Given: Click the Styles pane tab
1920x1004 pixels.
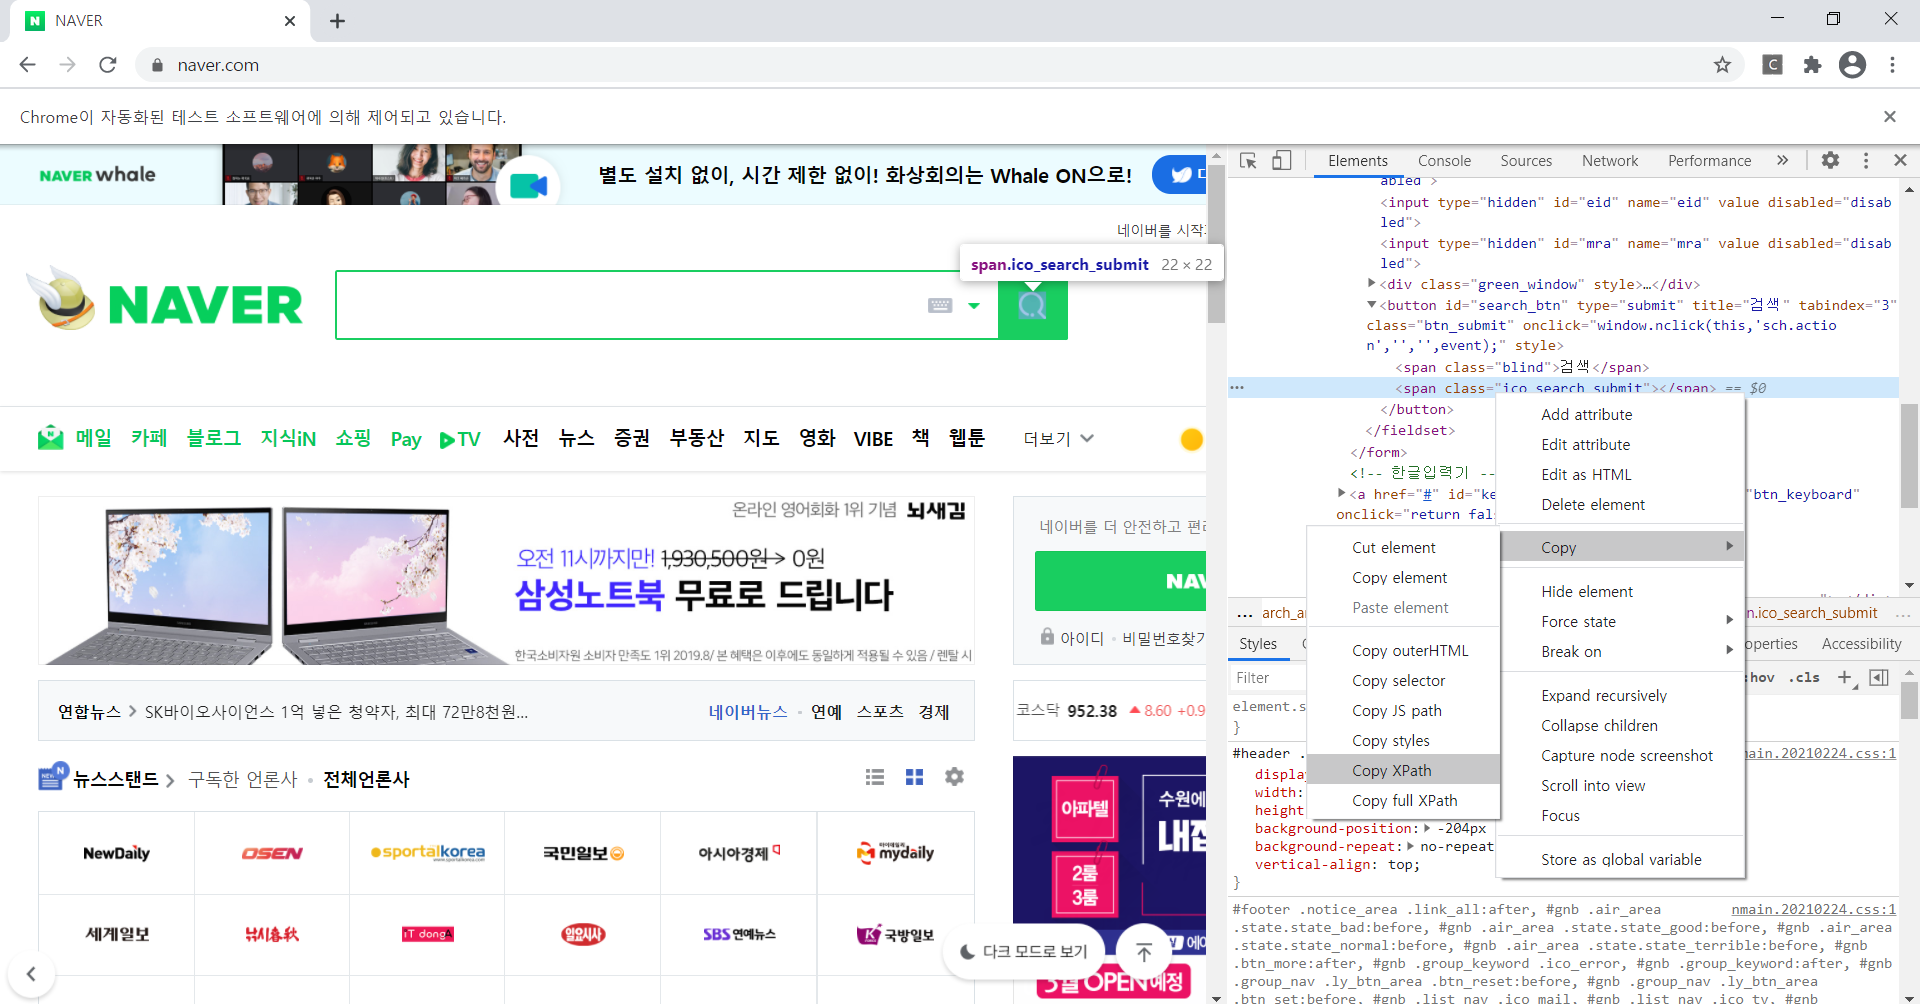Looking at the screenshot, I should (x=1258, y=644).
